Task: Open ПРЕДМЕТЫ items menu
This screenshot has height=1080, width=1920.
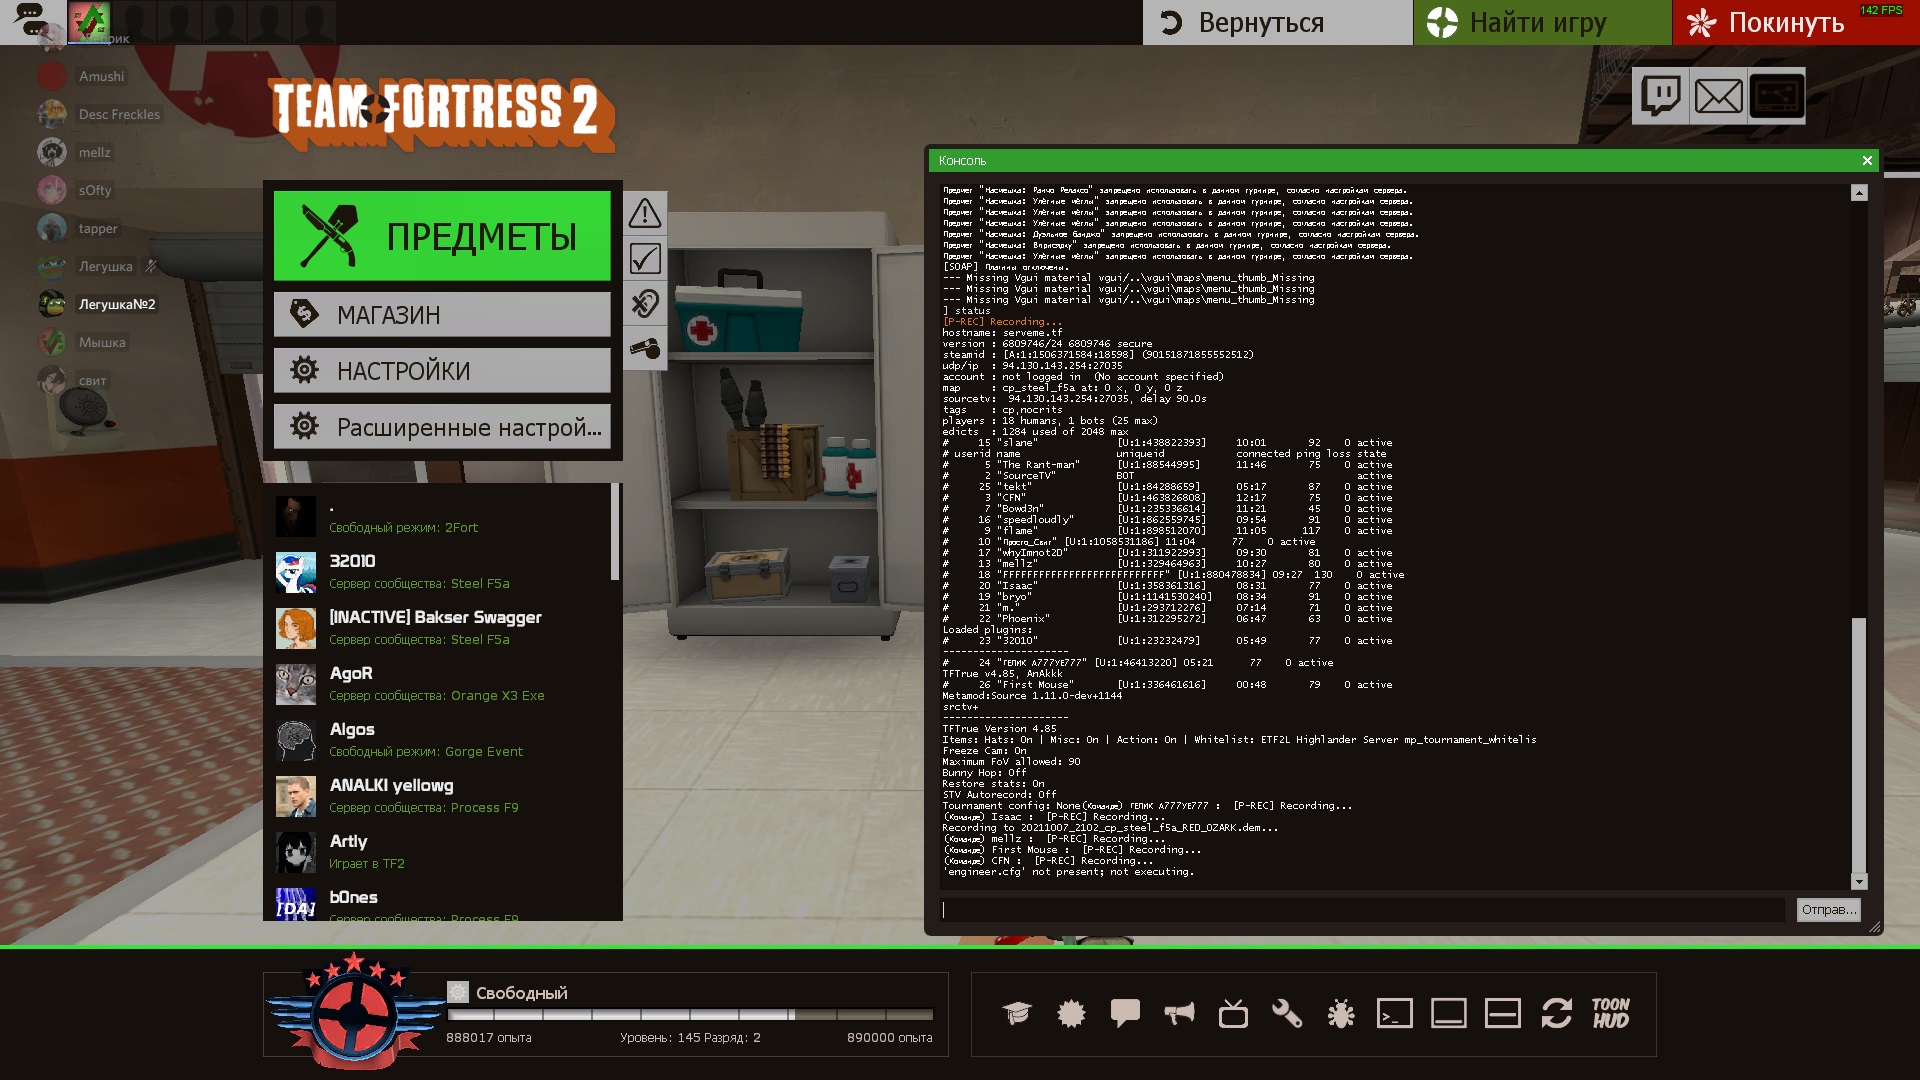Action: pyautogui.click(x=442, y=236)
